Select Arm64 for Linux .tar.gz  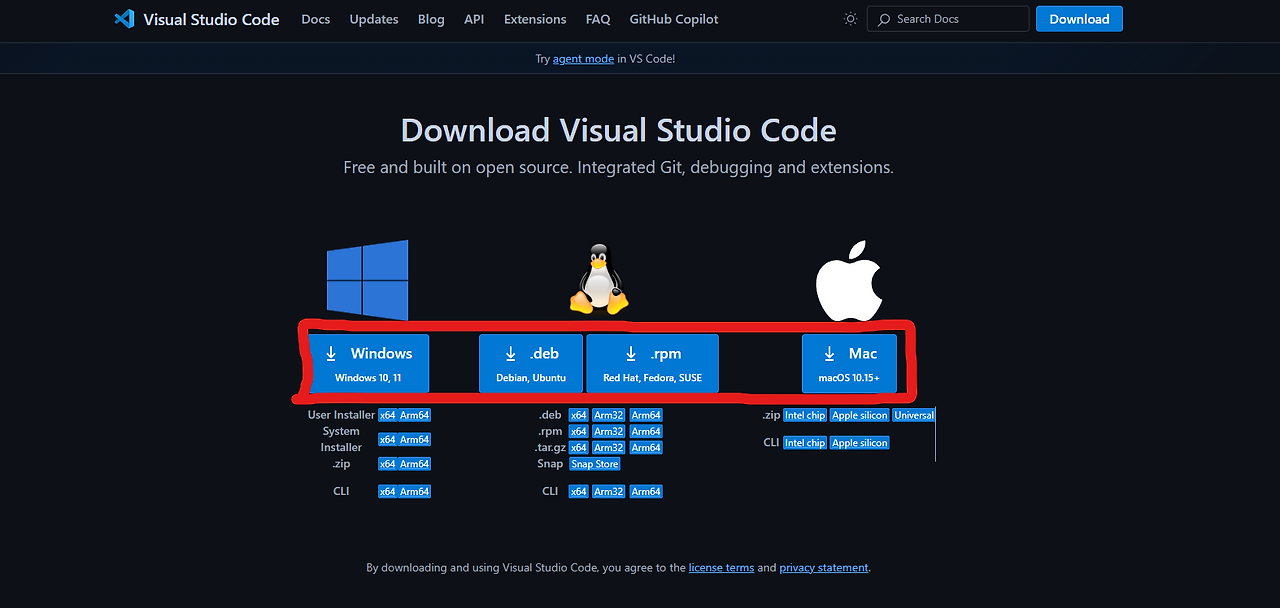[x=646, y=448]
